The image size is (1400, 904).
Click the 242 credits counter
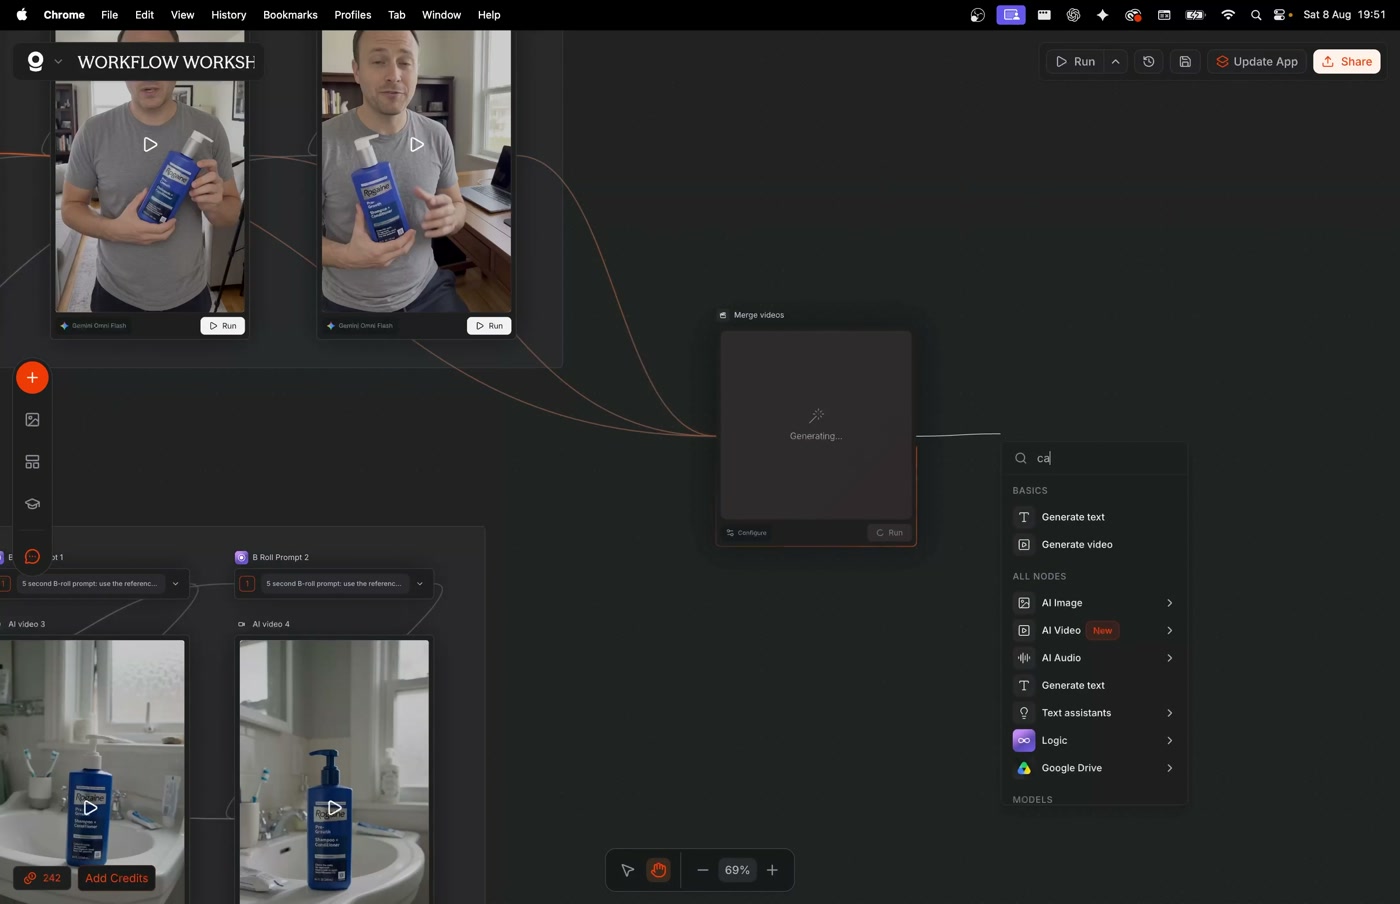(43, 879)
